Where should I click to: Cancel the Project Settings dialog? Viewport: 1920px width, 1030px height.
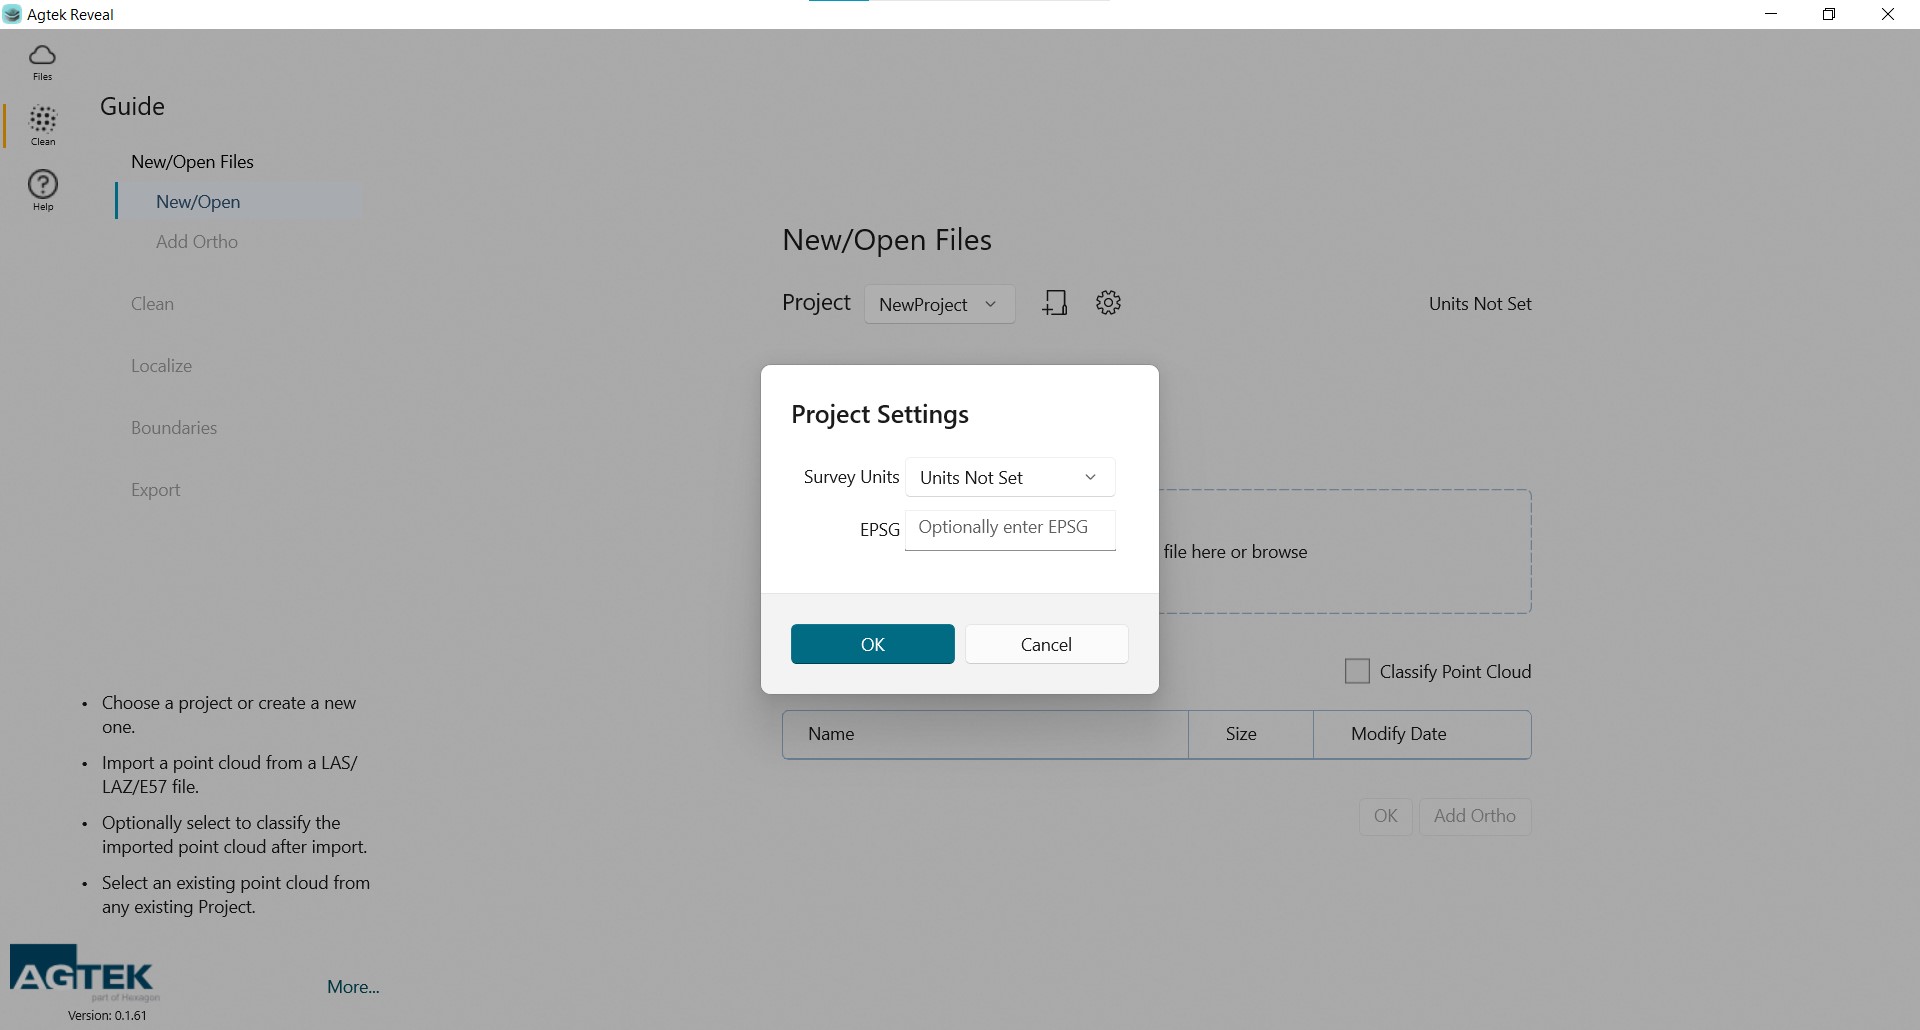[1046, 644]
